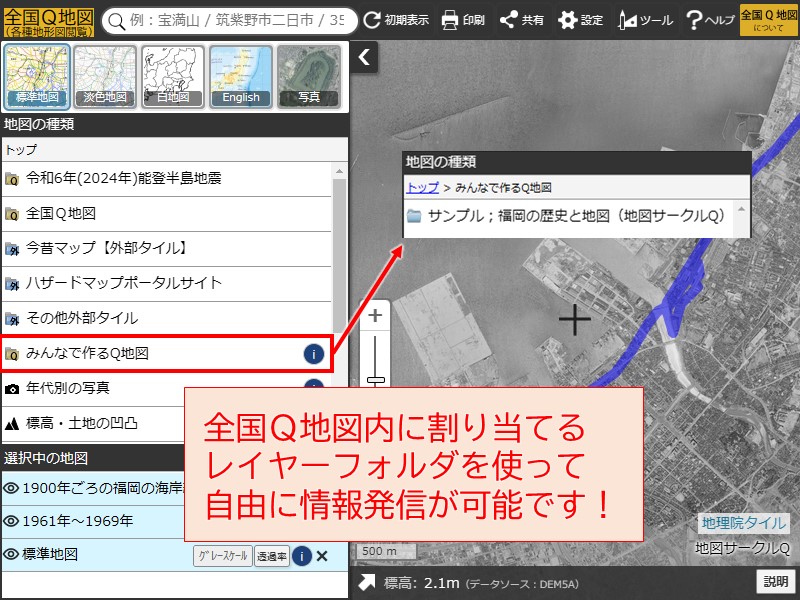Expand 標高・土地の凹凸 category
800x600 pixels.
pyautogui.click(x=82, y=423)
